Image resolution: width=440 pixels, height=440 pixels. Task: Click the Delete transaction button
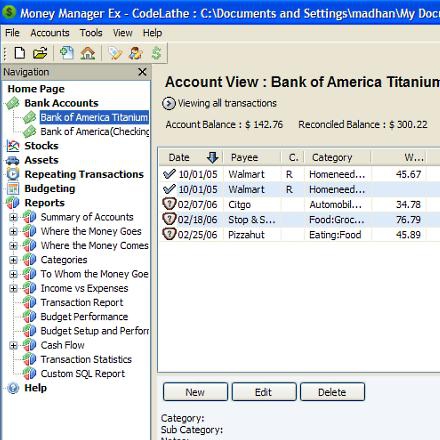(332, 392)
